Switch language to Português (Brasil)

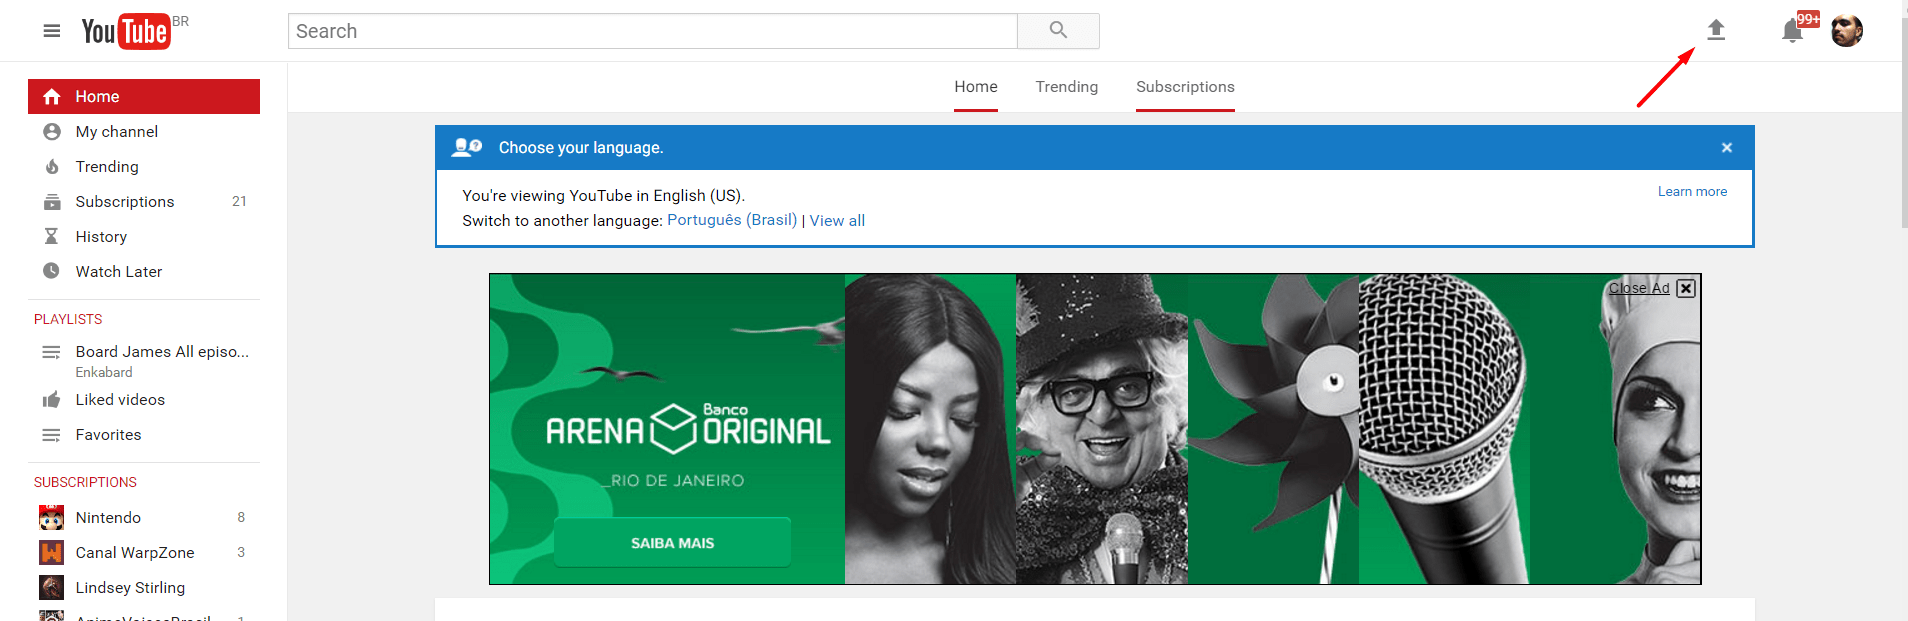732,220
